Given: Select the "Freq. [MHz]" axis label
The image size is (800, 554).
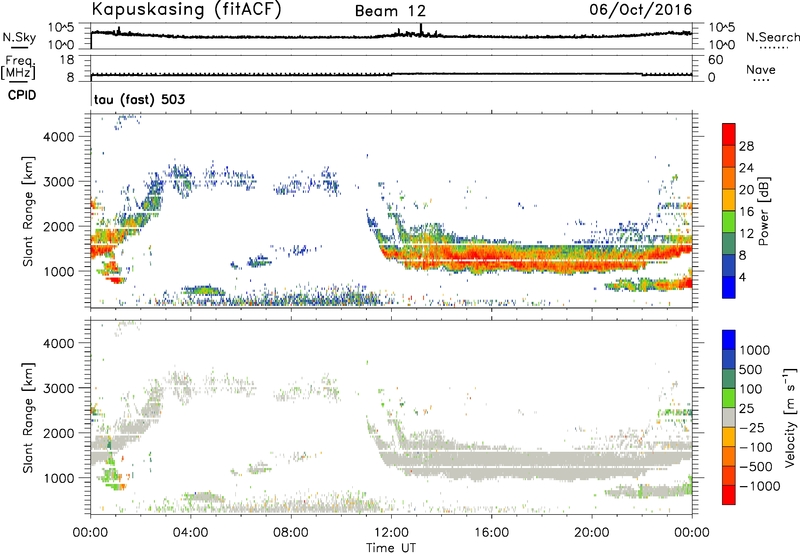Looking at the screenshot, I should coord(18,67).
